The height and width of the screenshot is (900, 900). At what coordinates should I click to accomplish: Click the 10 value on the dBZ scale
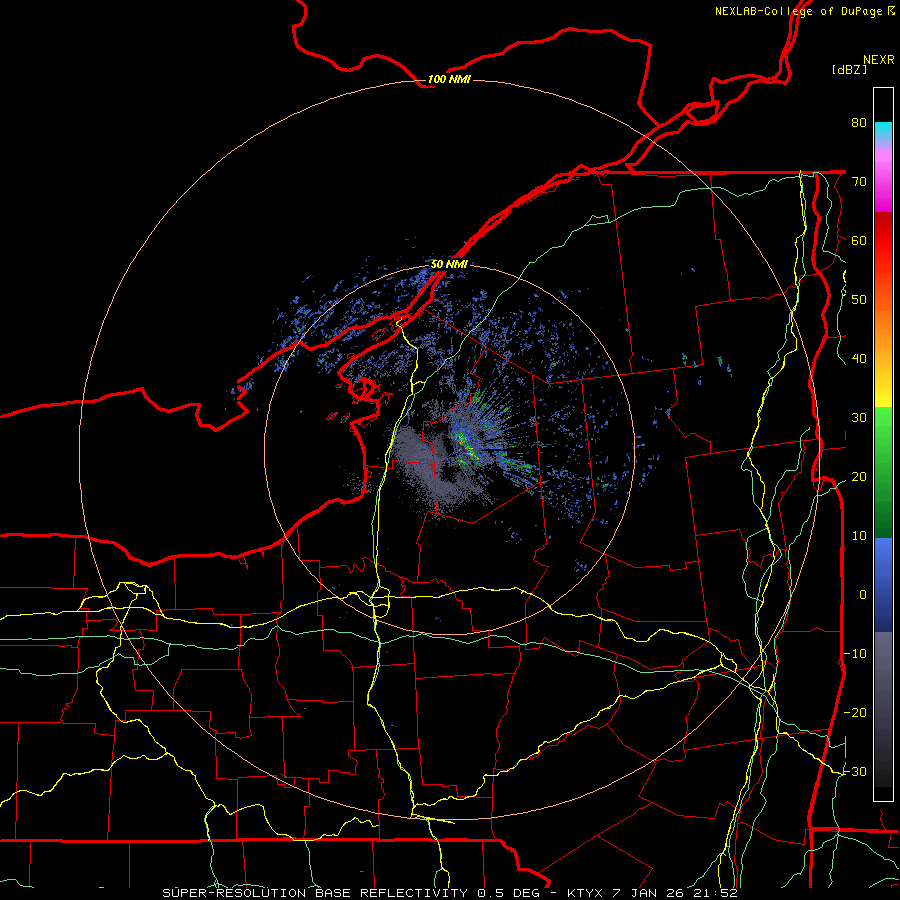tap(859, 536)
